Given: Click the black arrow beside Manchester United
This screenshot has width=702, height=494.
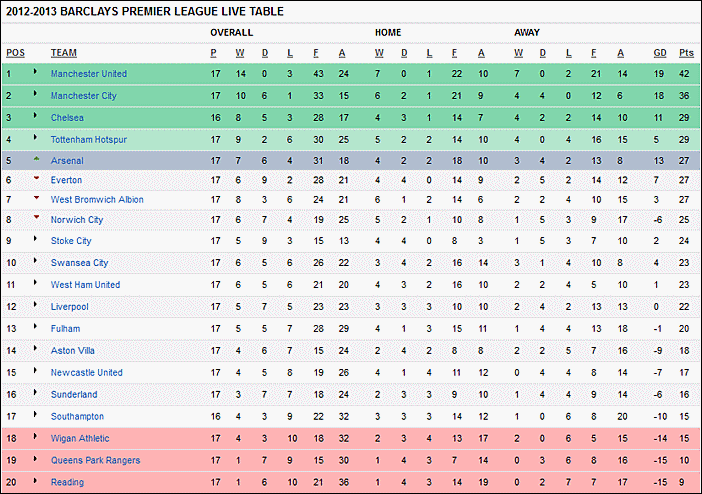Looking at the screenshot, I should tap(35, 71).
